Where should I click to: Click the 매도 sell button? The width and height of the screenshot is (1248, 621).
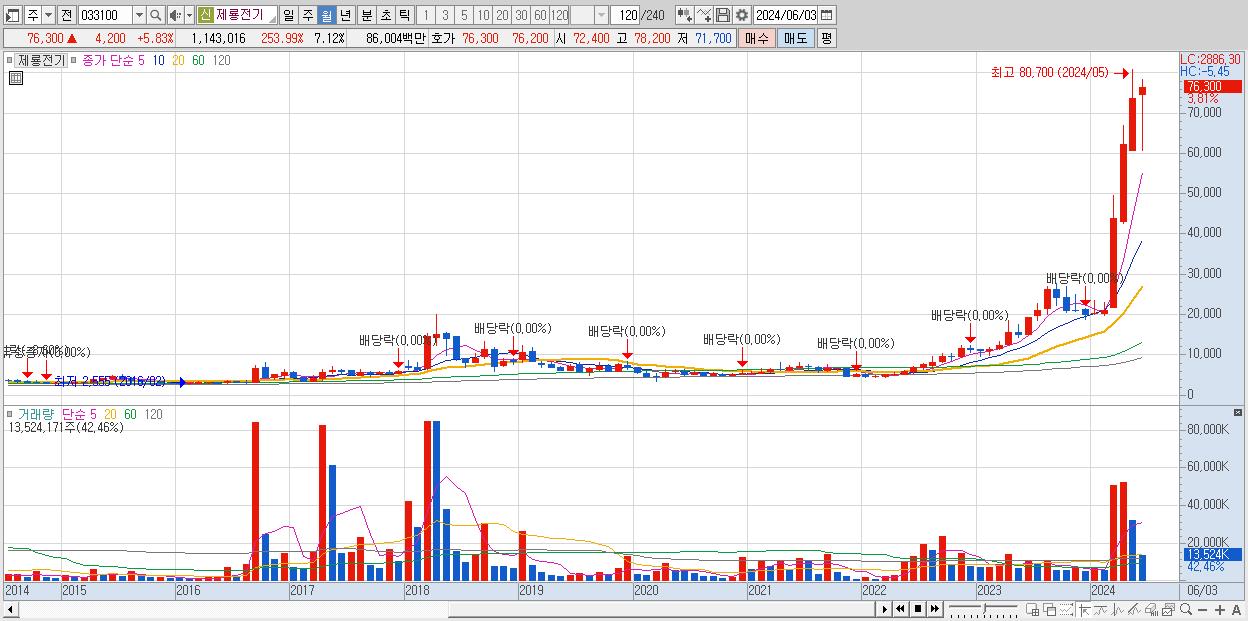pyautogui.click(x=795, y=38)
